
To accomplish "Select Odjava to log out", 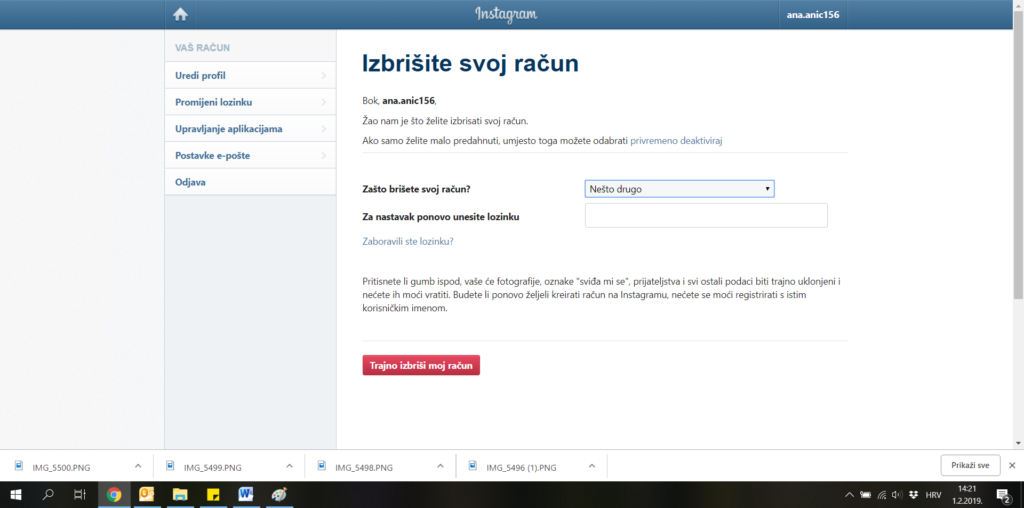I will pos(251,182).
